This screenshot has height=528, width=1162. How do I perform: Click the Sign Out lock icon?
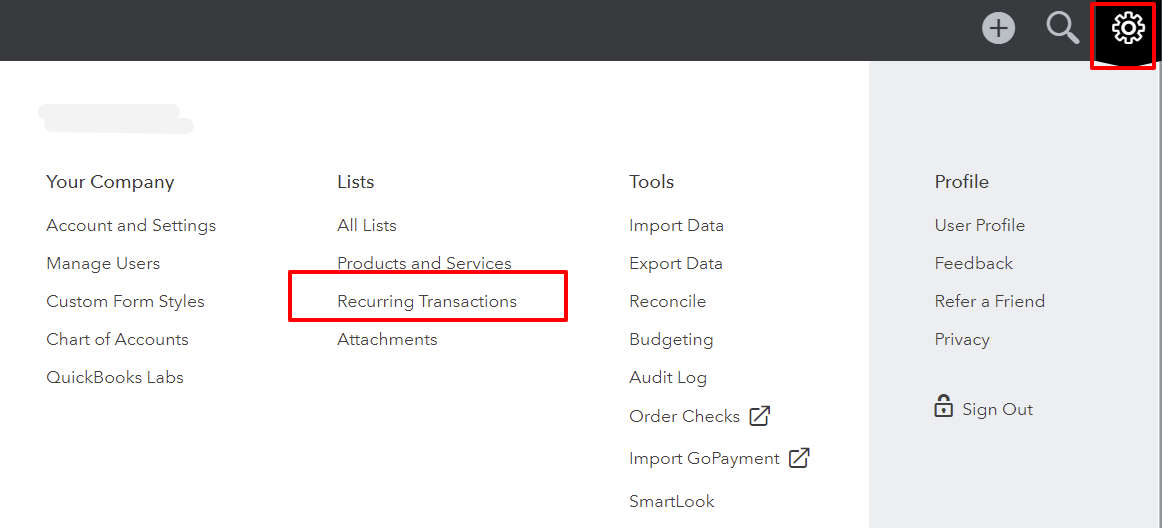tap(943, 407)
